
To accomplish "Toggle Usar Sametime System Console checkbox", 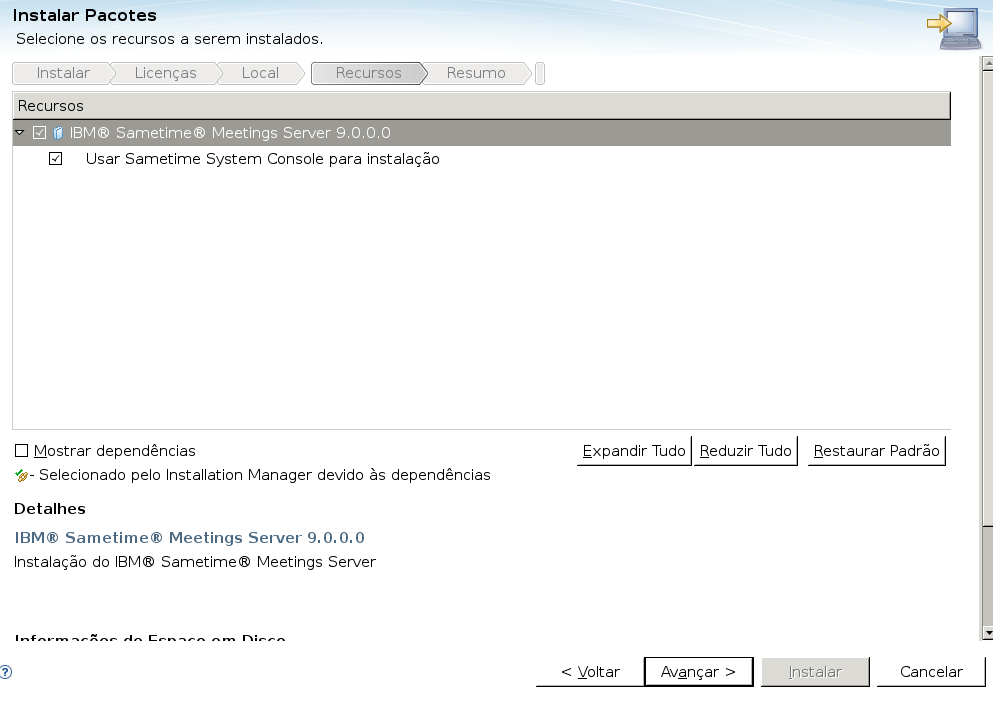I will pyautogui.click(x=56, y=159).
